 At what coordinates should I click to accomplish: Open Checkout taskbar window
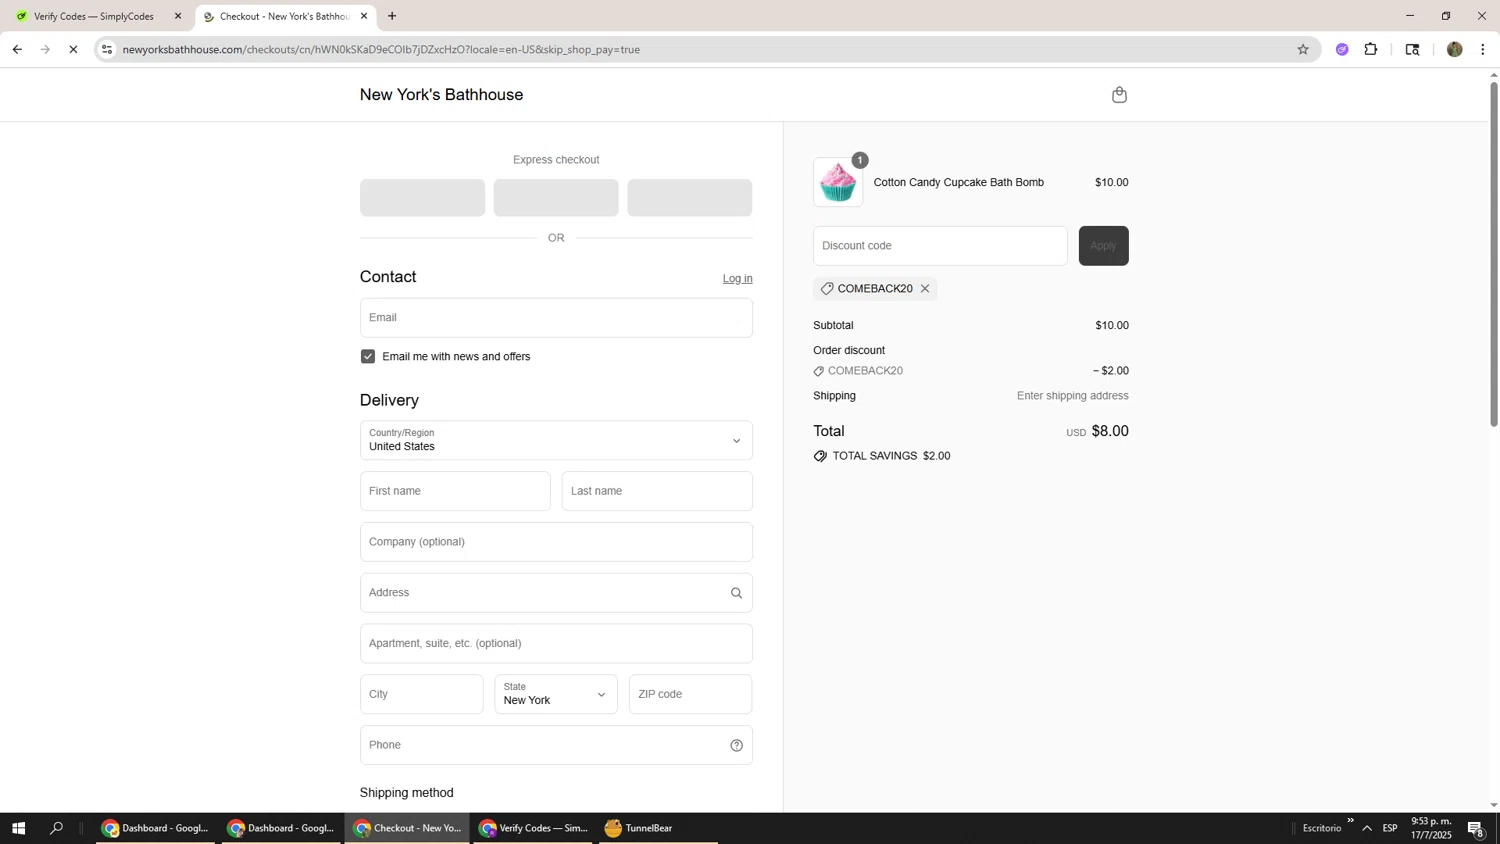tap(407, 828)
